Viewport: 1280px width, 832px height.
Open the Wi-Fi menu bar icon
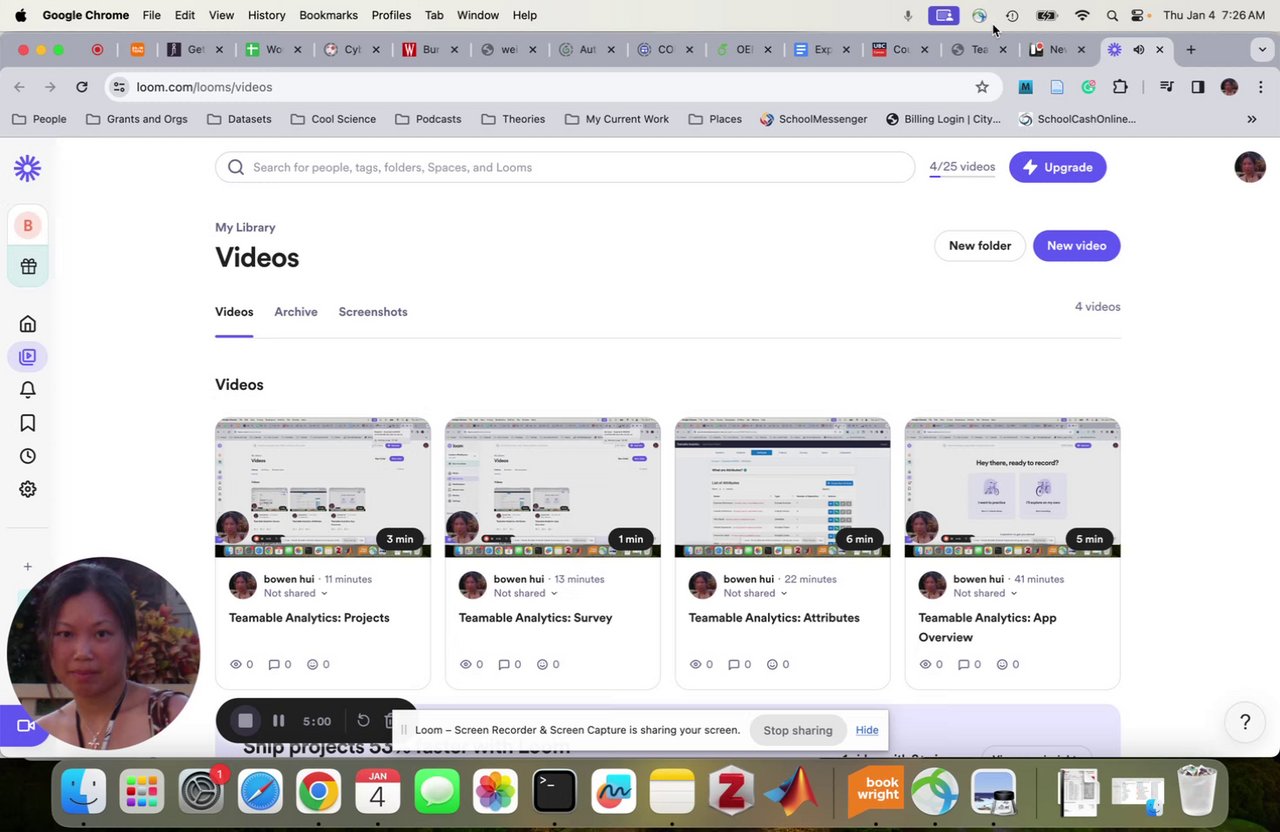(x=1082, y=15)
